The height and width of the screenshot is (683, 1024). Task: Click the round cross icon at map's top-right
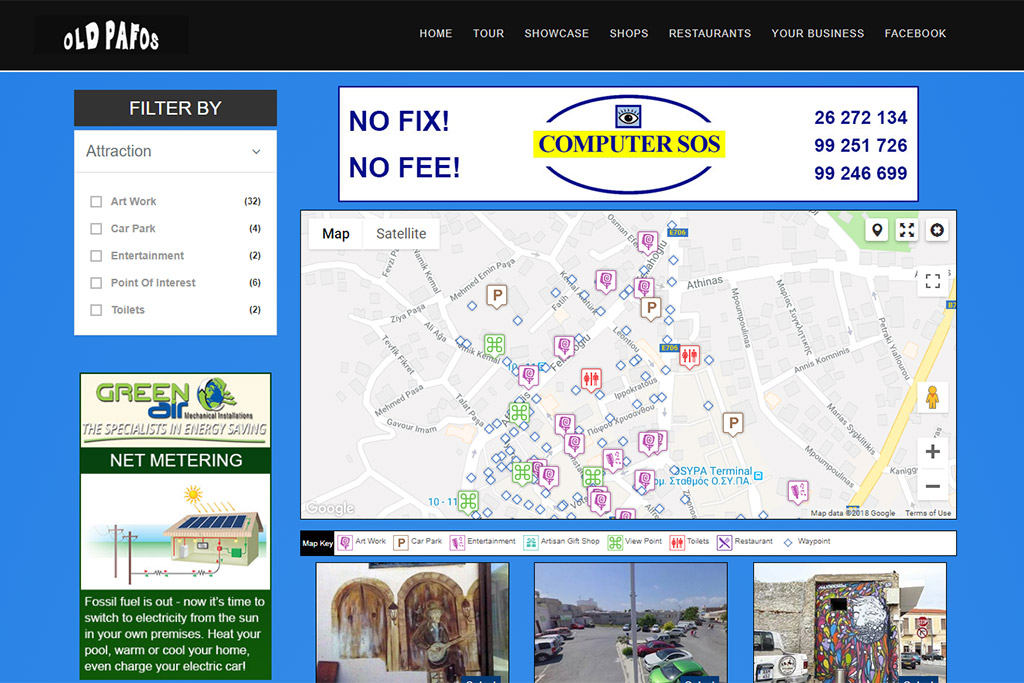(x=937, y=230)
